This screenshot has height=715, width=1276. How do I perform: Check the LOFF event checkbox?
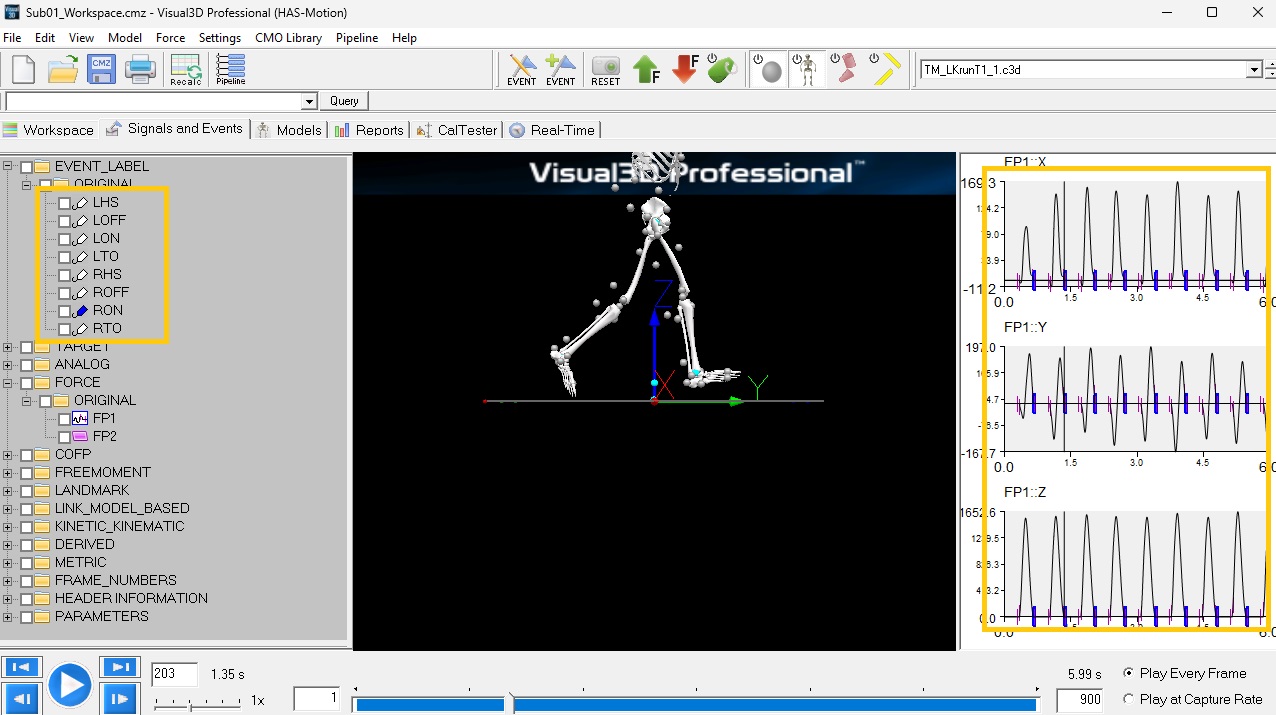(x=65, y=221)
